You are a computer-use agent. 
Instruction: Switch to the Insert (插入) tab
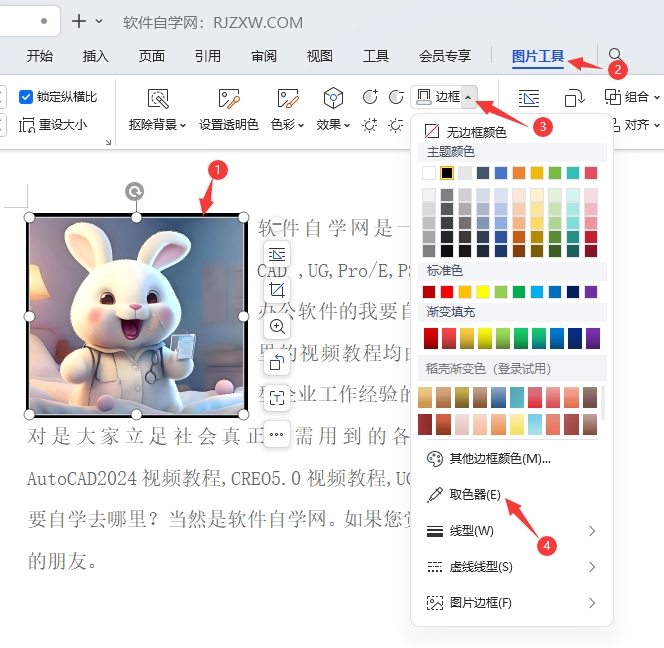[x=96, y=56]
